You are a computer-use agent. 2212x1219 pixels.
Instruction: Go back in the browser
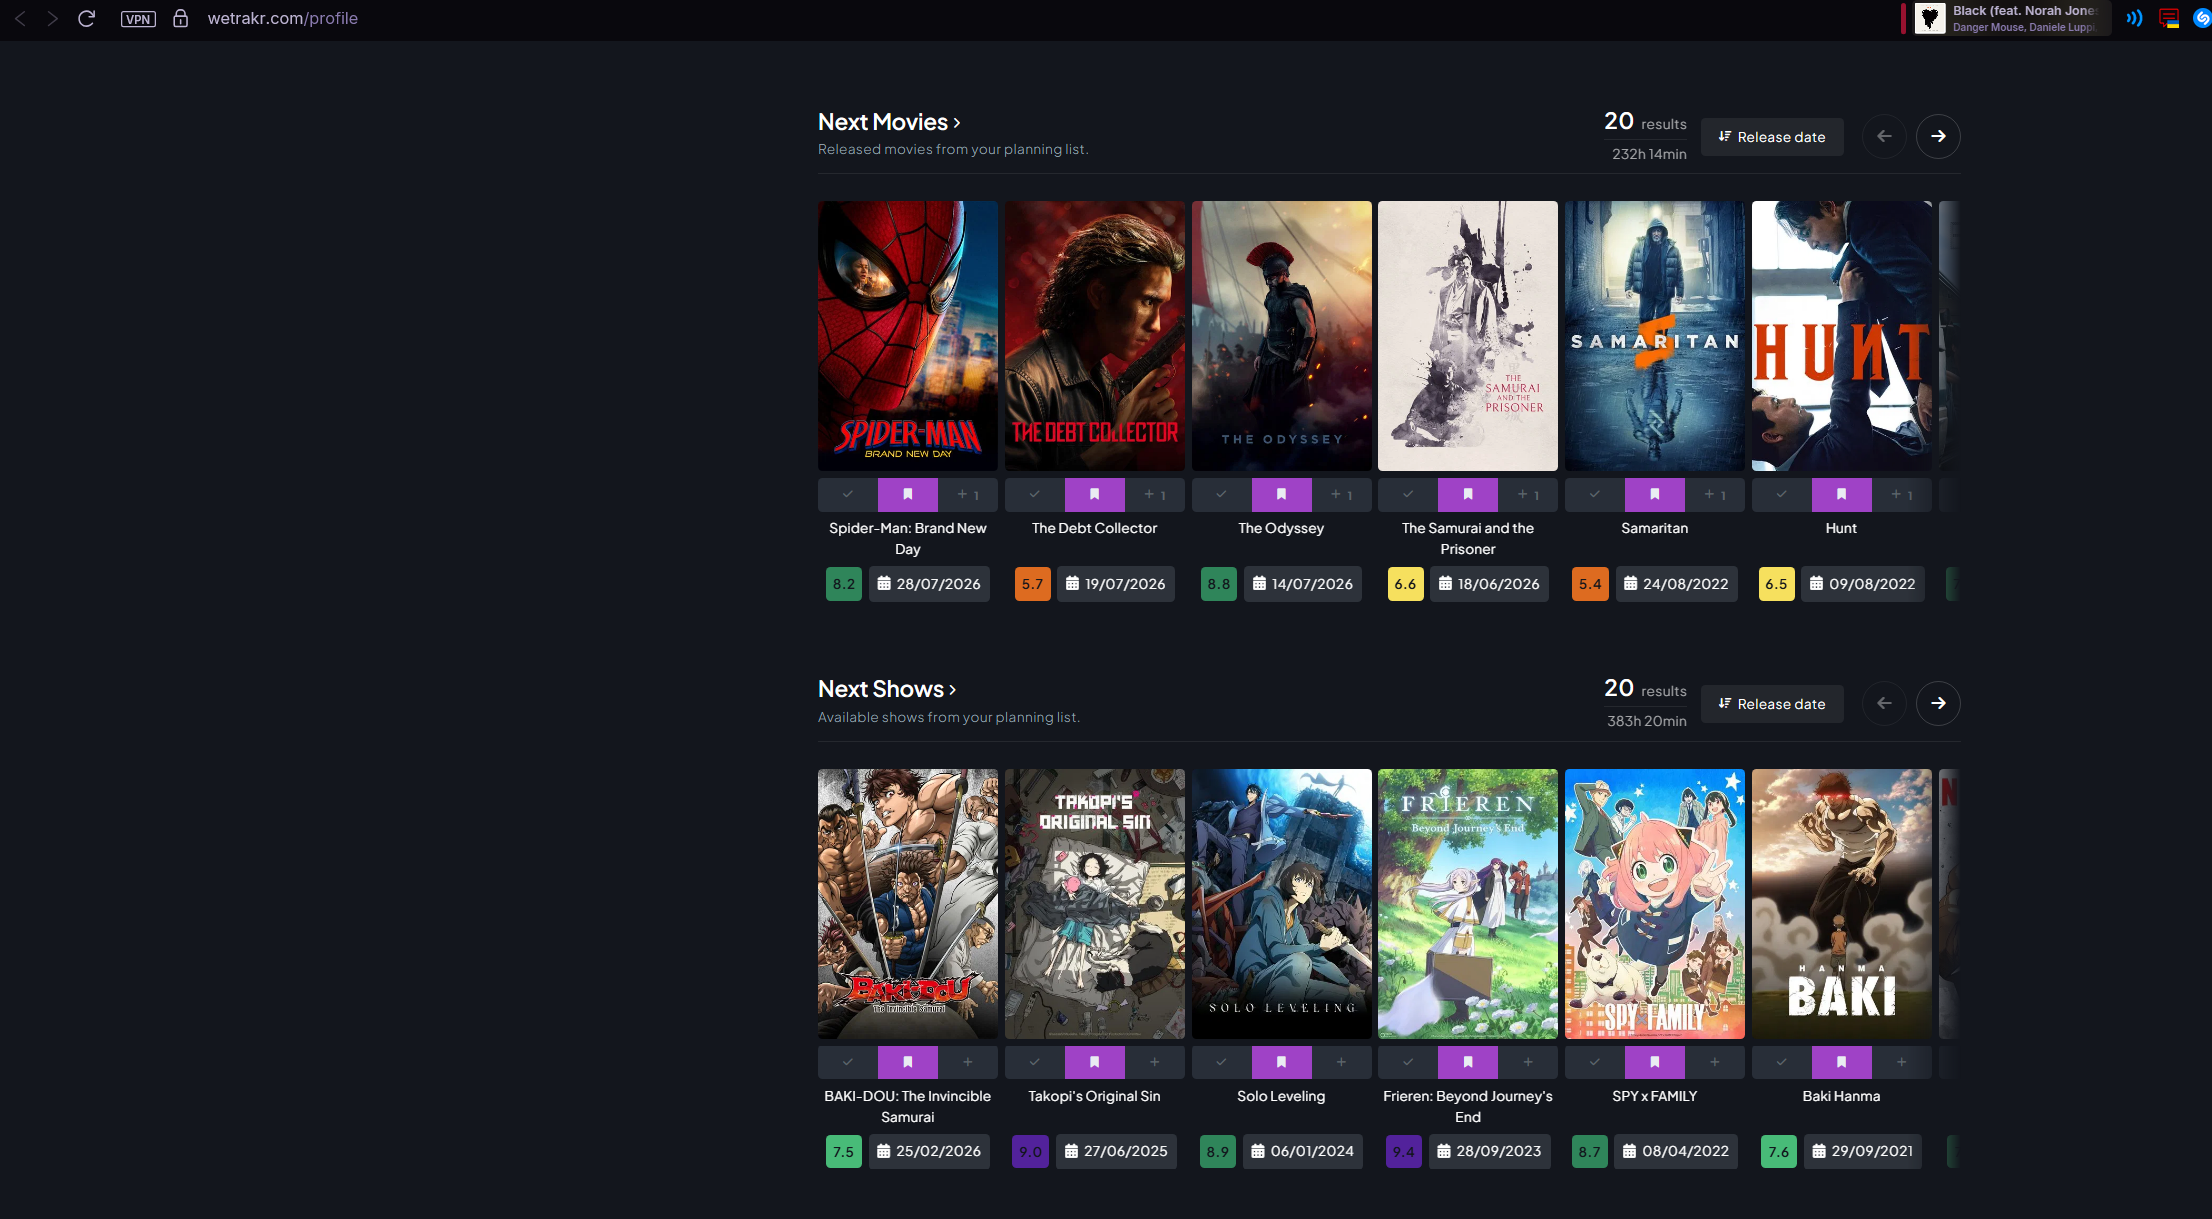pos(20,18)
